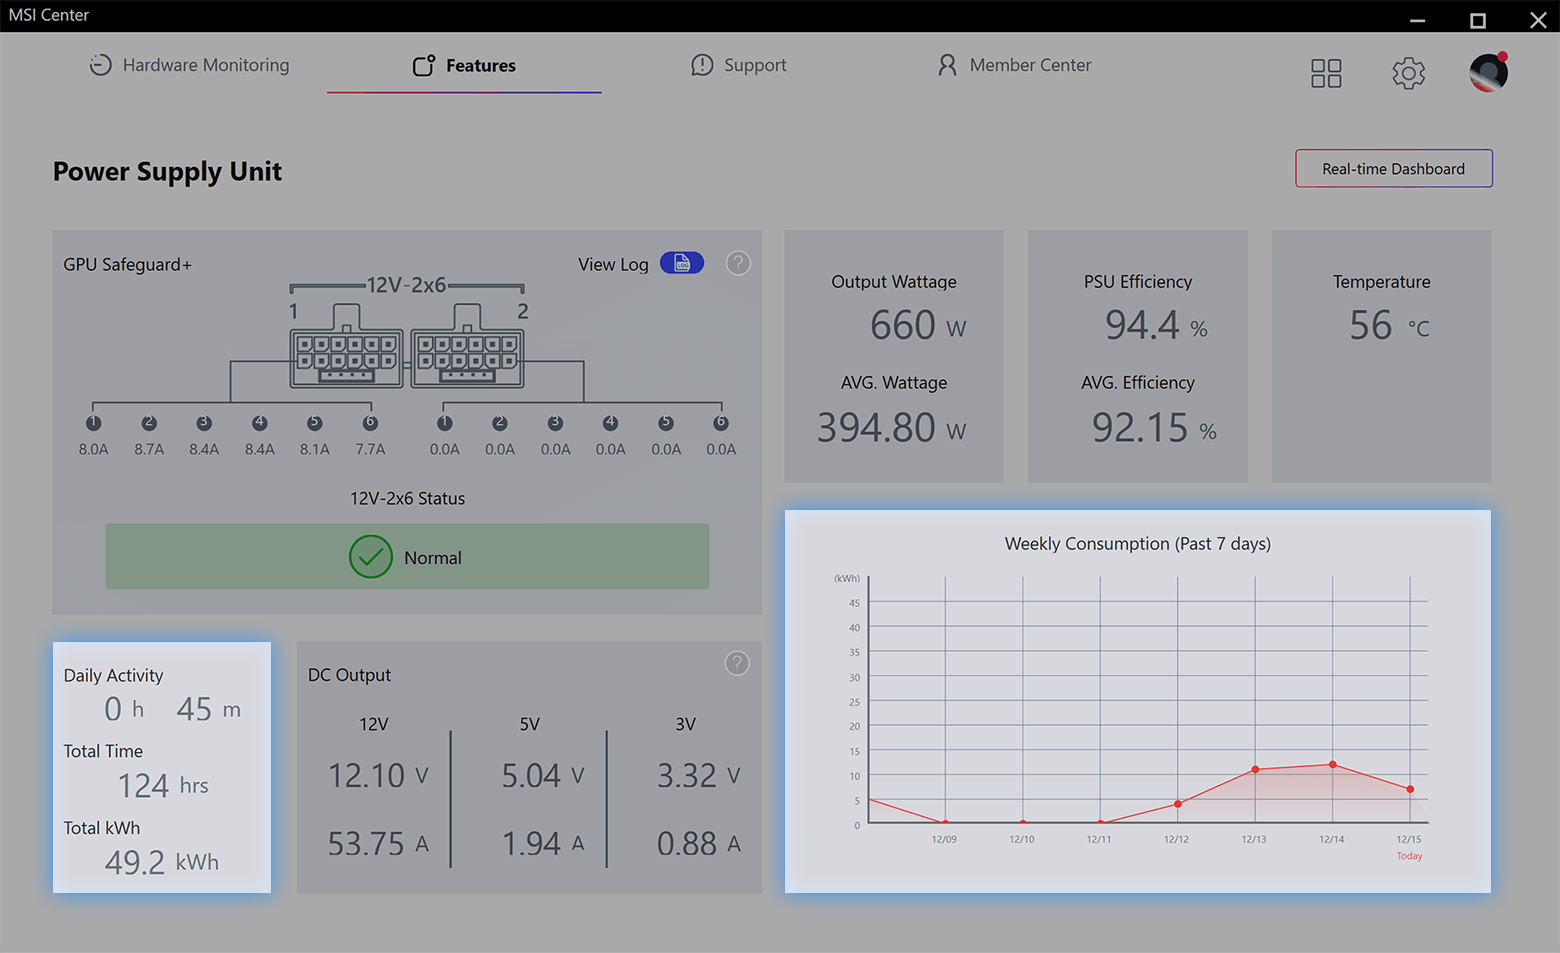This screenshot has width=1560, height=953.
Task: Click connector 2's pin 1 marker
Action: point(445,423)
